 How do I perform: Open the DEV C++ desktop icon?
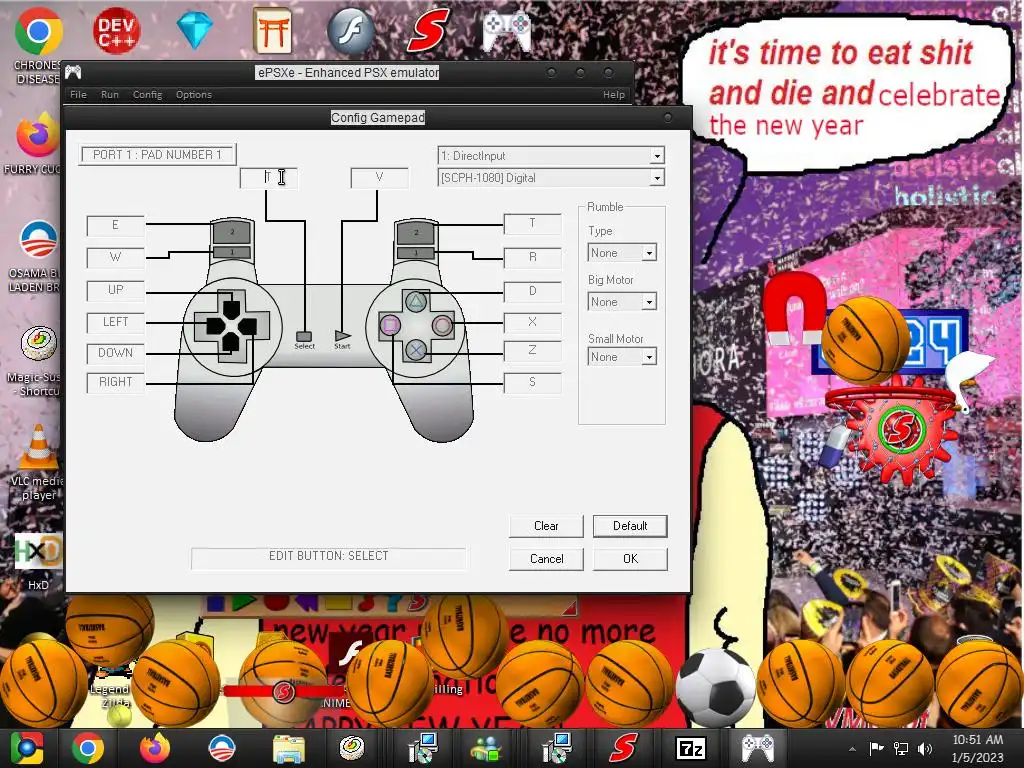click(x=116, y=31)
